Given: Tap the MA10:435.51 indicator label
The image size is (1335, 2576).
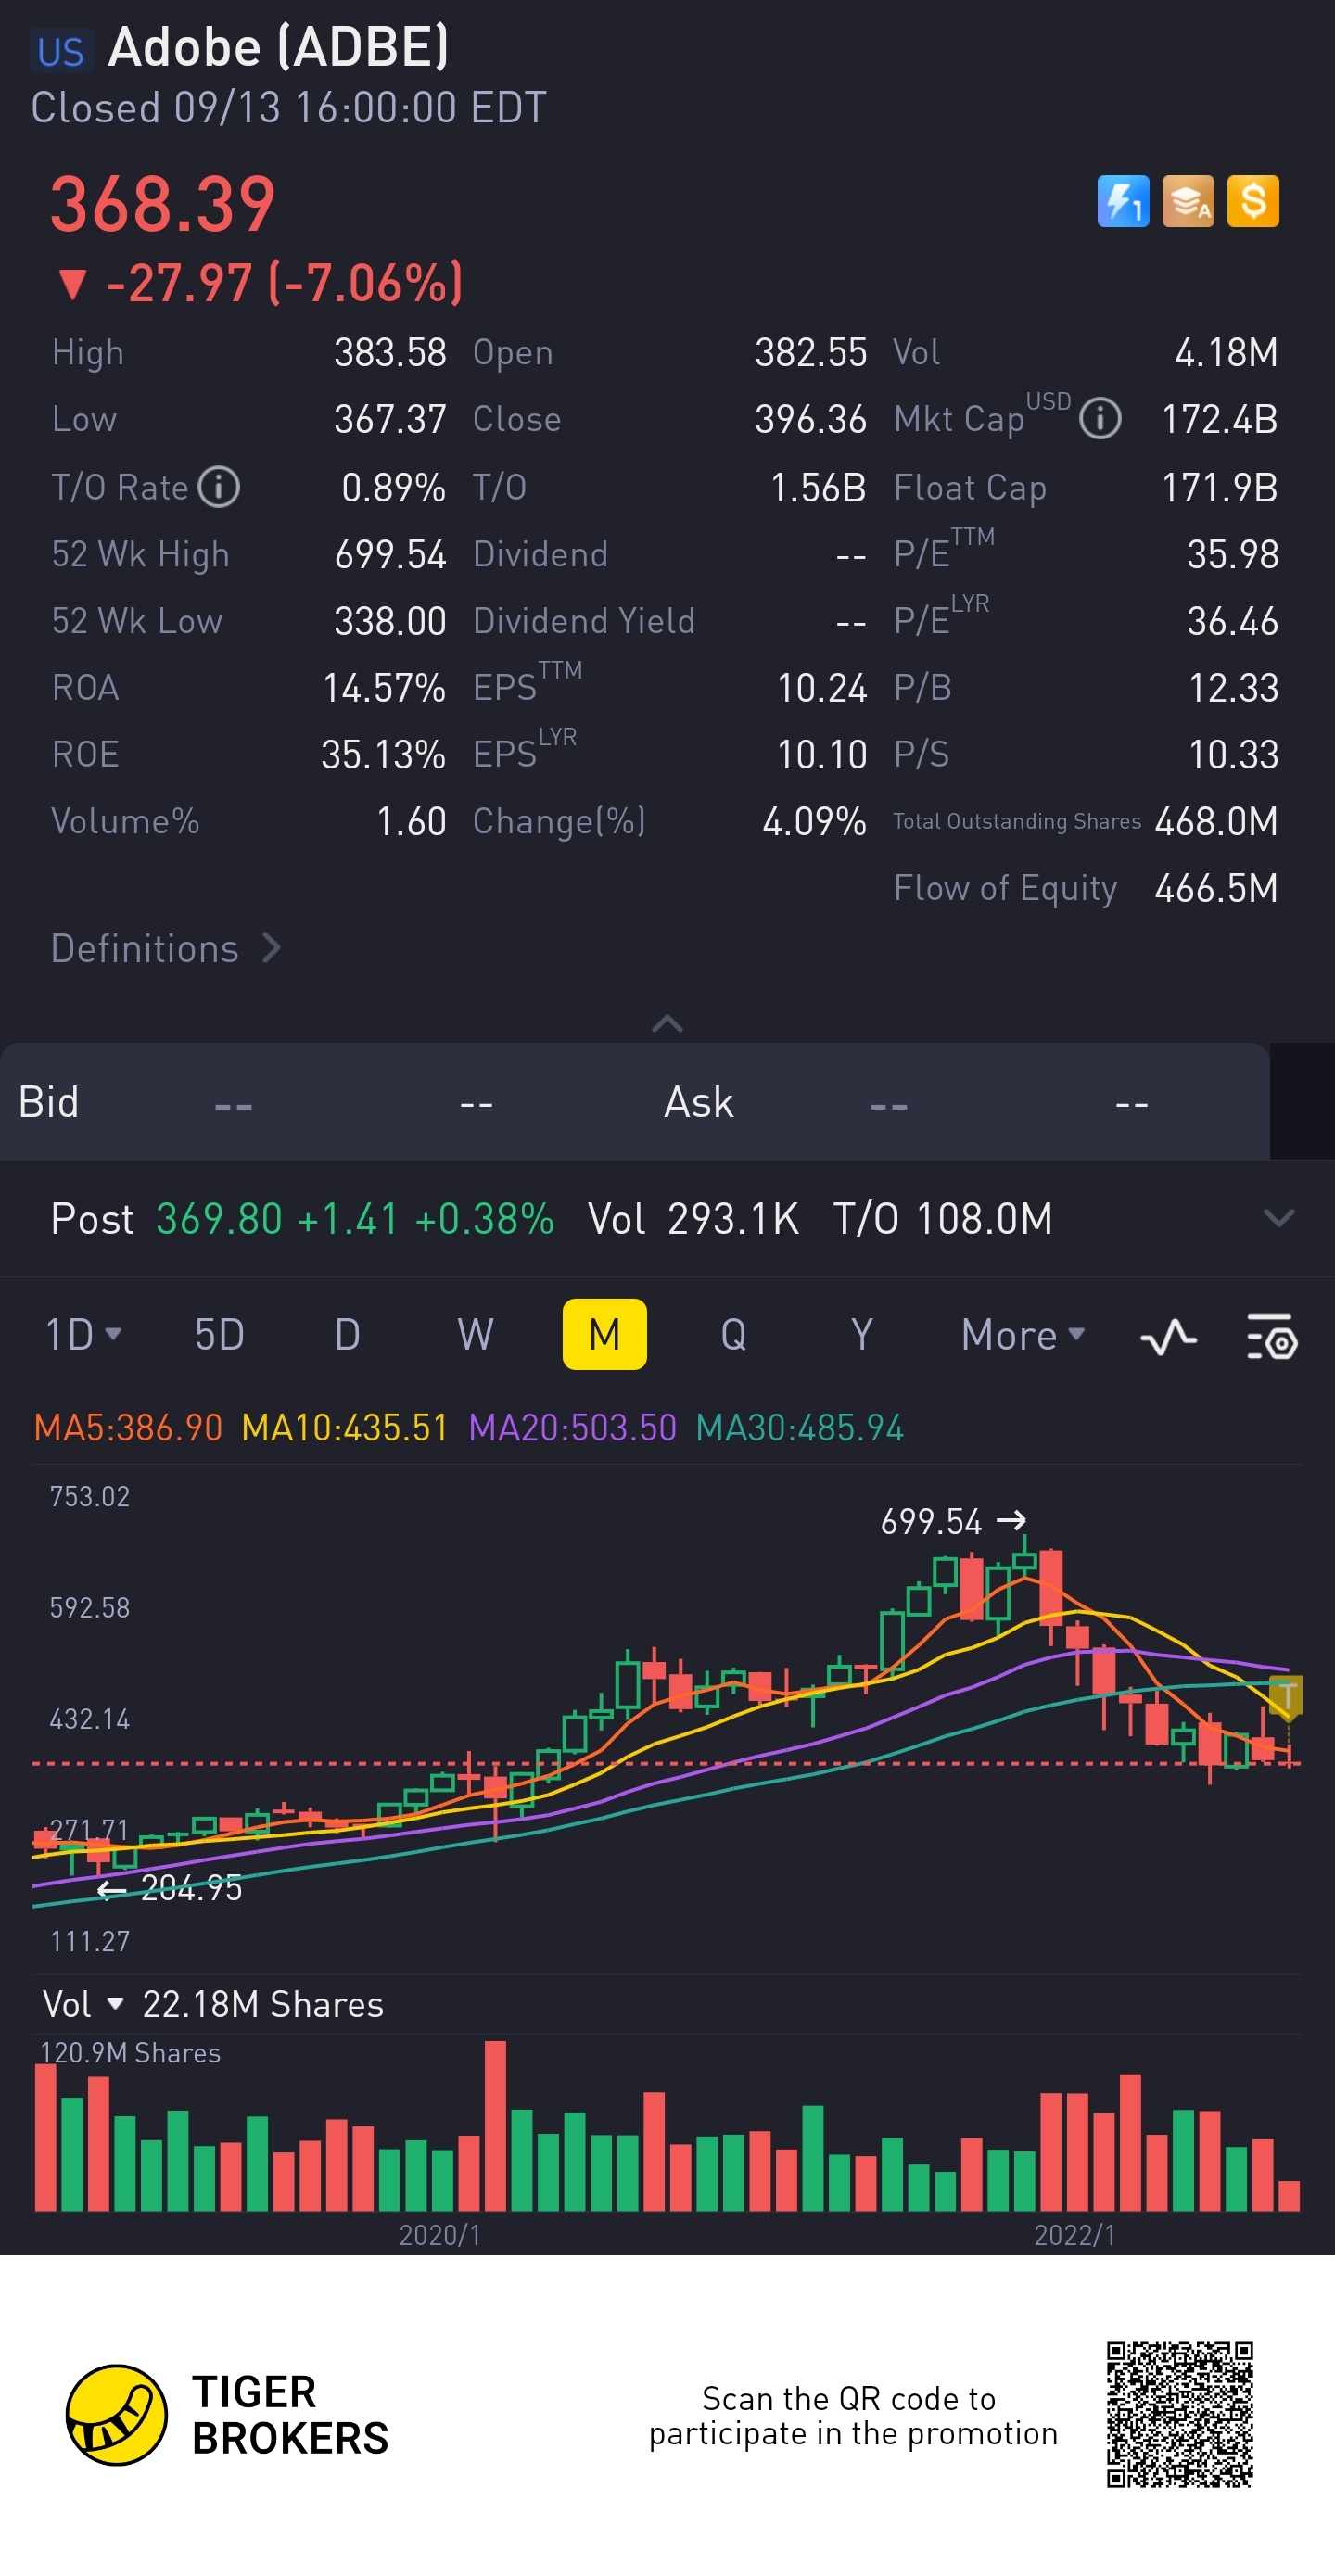Looking at the screenshot, I should [345, 1427].
